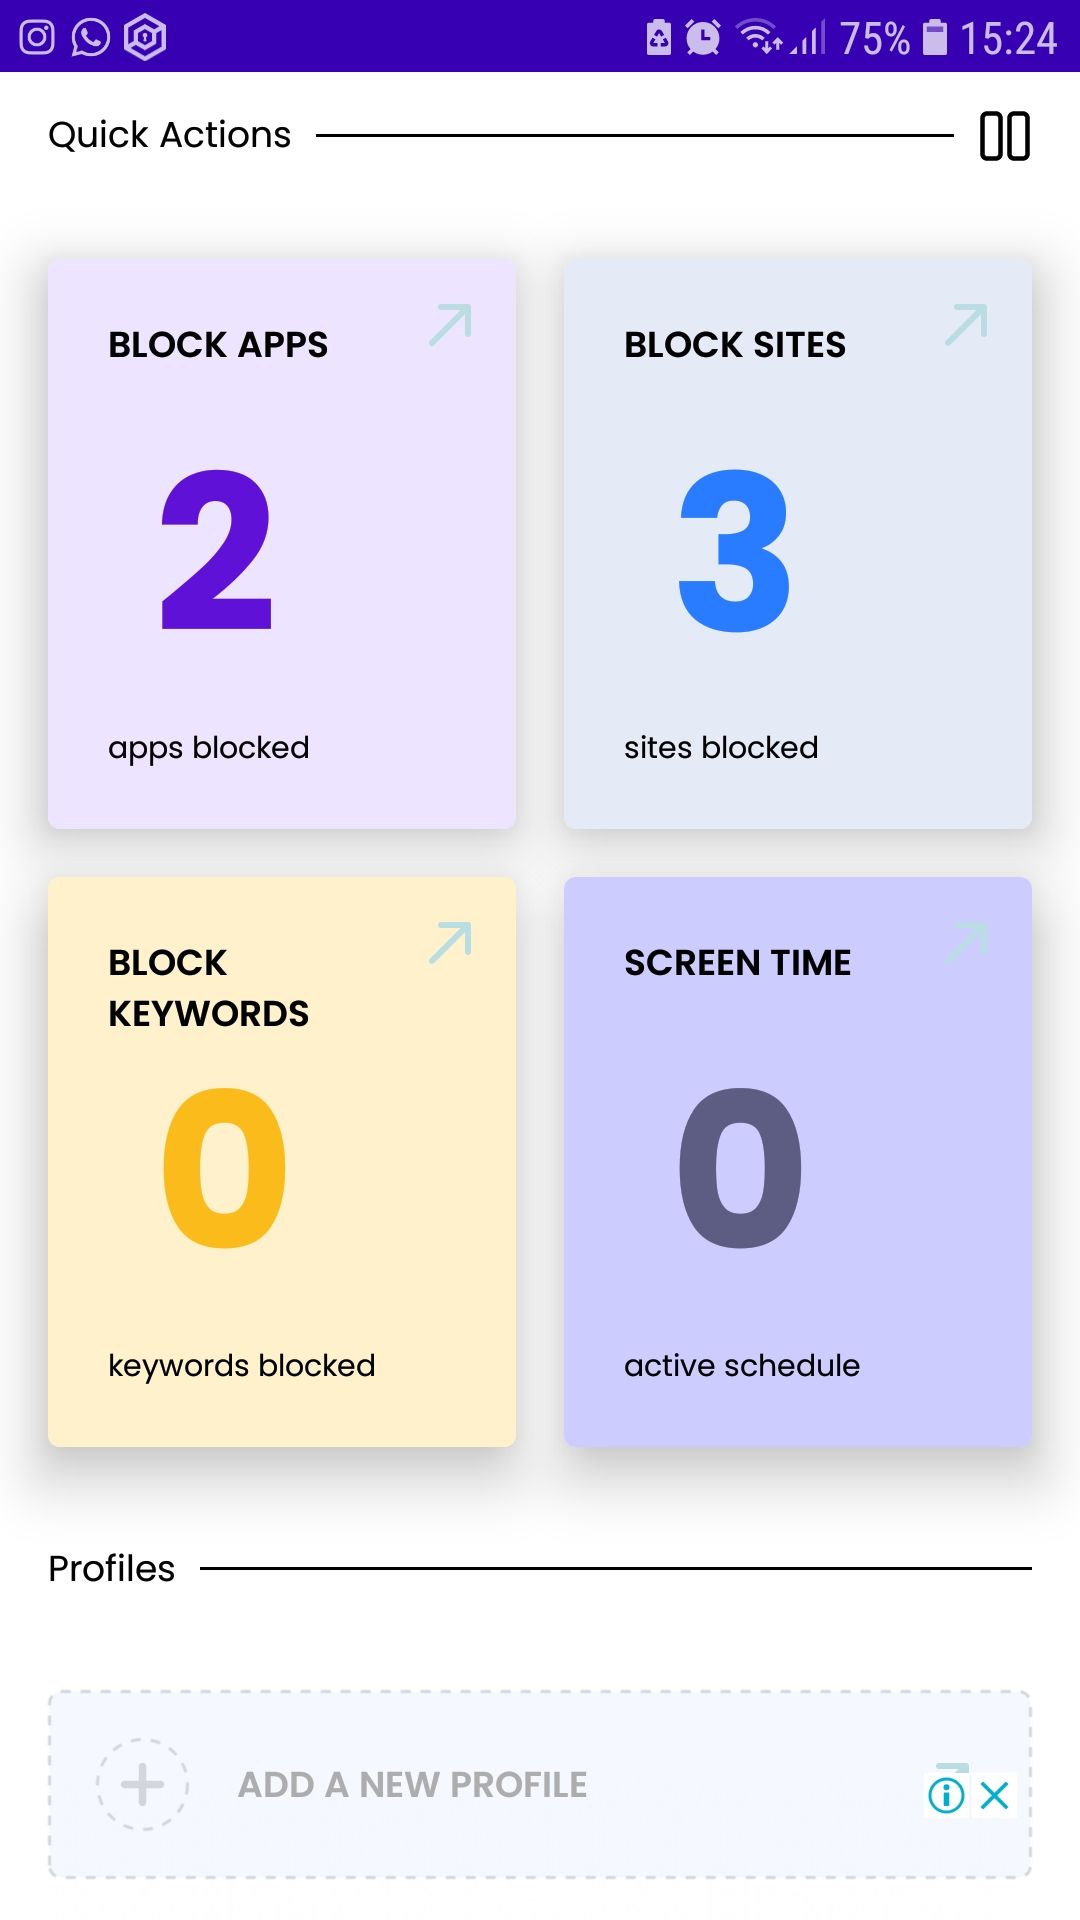Open the Screen Time arrow icon
Image resolution: width=1080 pixels, height=1920 pixels.
tap(966, 943)
